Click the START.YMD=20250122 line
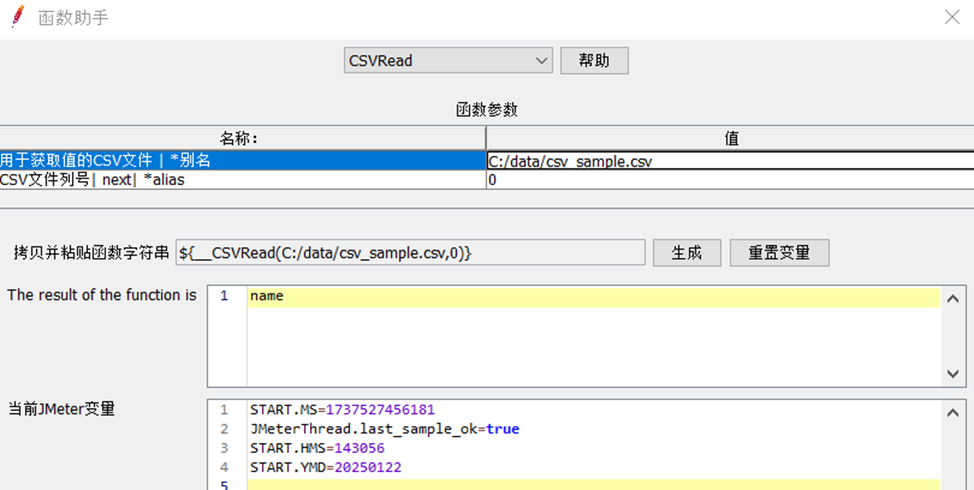 coord(326,468)
